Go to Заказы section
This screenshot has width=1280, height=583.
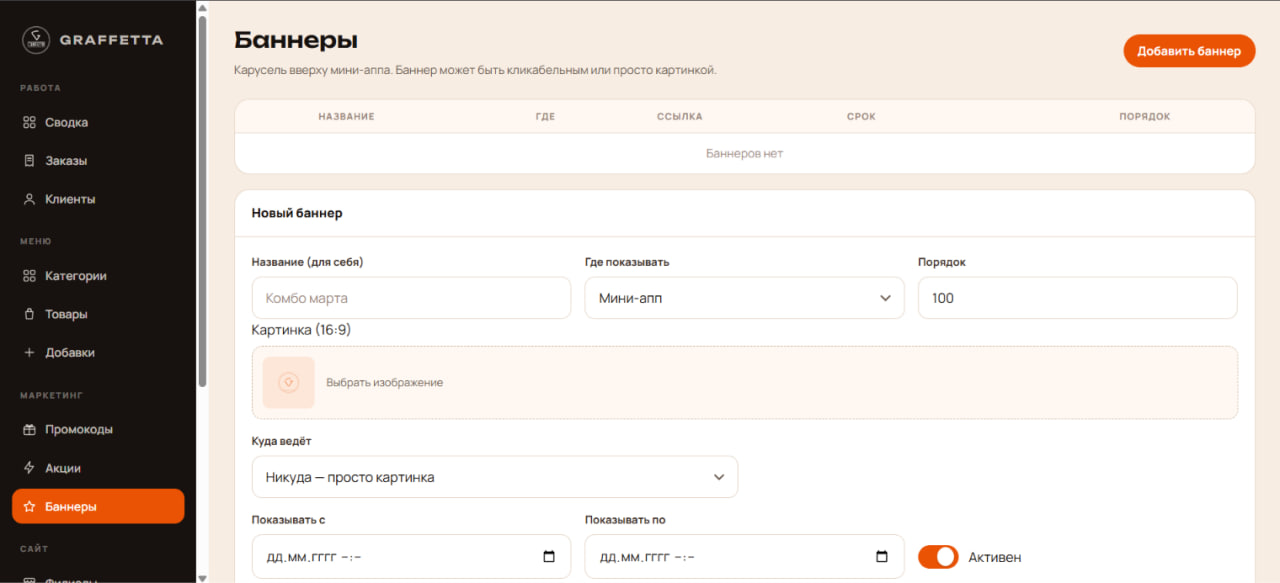tap(98, 161)
